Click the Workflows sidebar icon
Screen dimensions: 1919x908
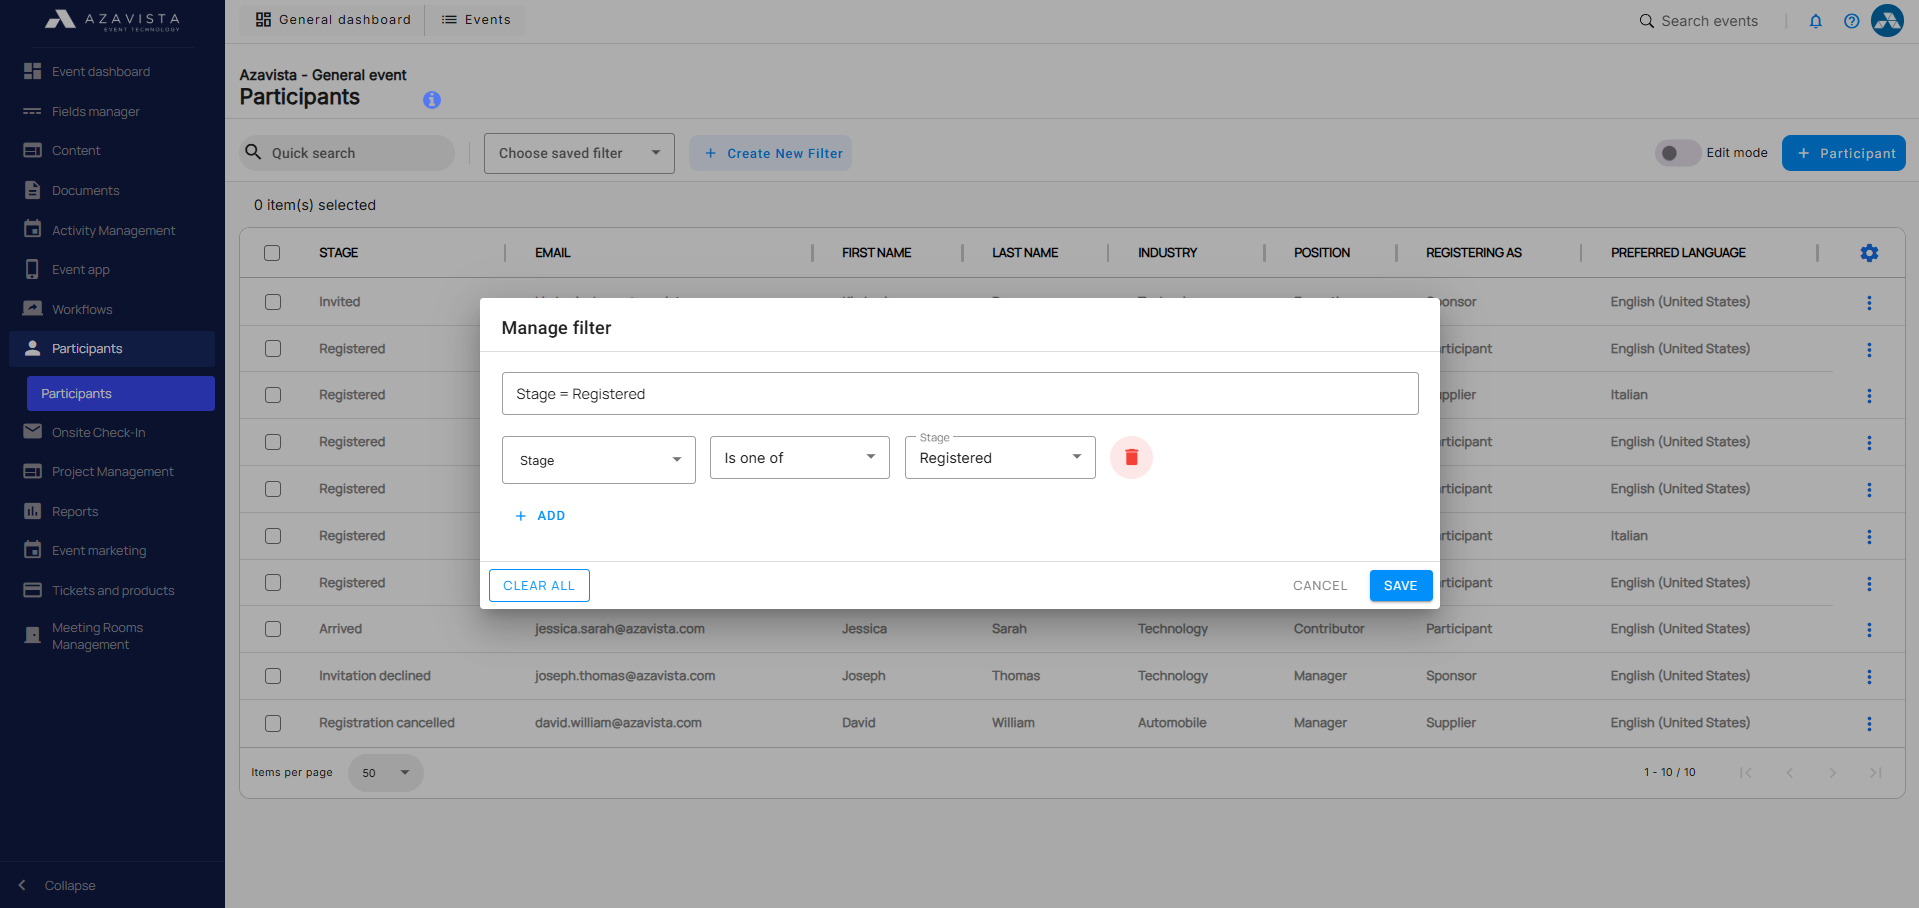tap(32, 309)
